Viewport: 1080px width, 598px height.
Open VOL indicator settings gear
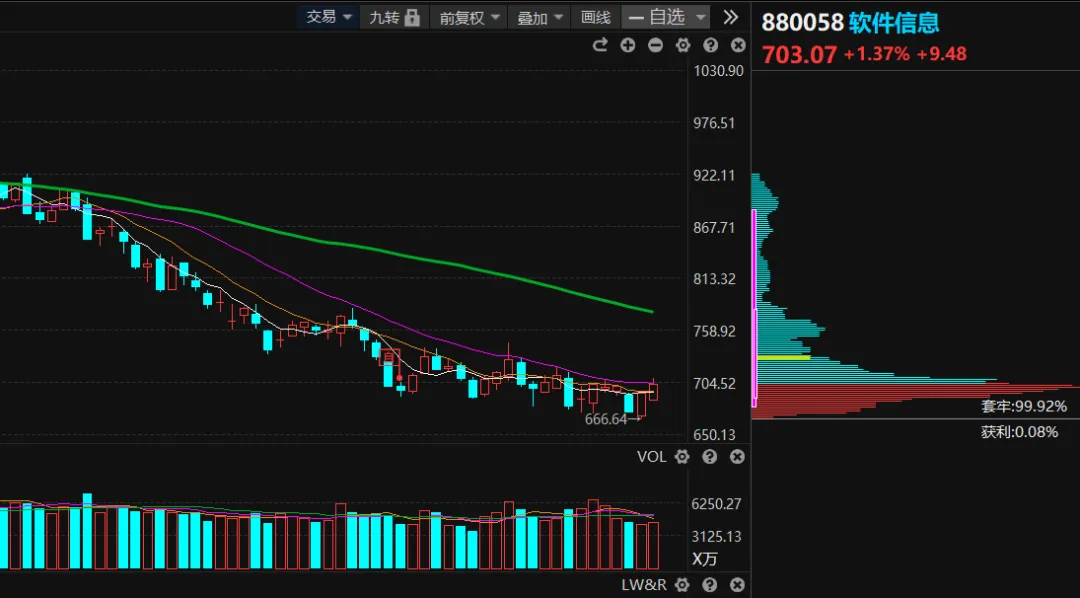682,457
